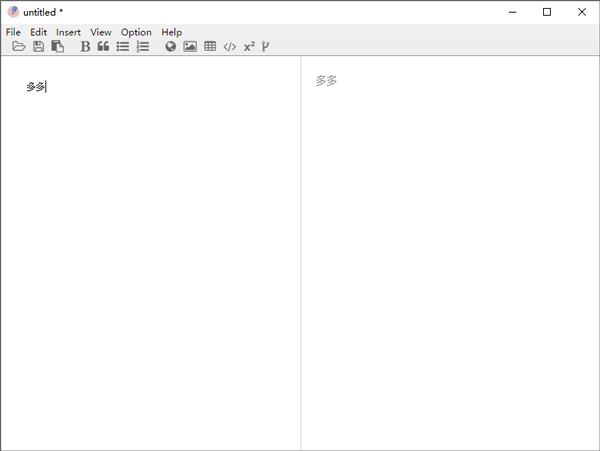
Task: Click the app logo in title bar
Action: tap(13, 12)
